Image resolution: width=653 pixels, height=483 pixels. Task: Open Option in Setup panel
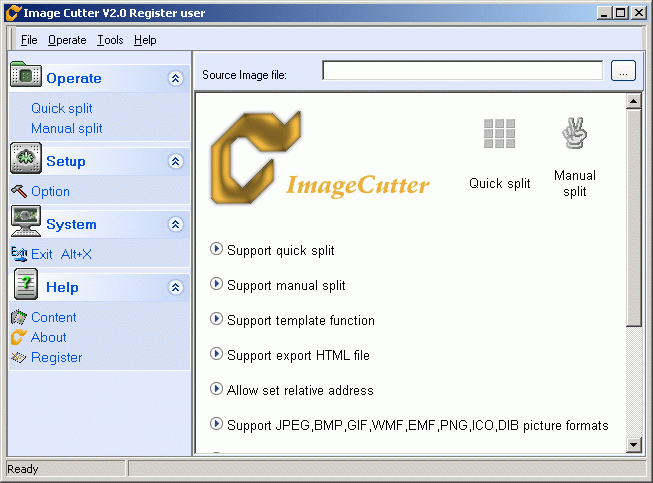[x=50, y=192]
